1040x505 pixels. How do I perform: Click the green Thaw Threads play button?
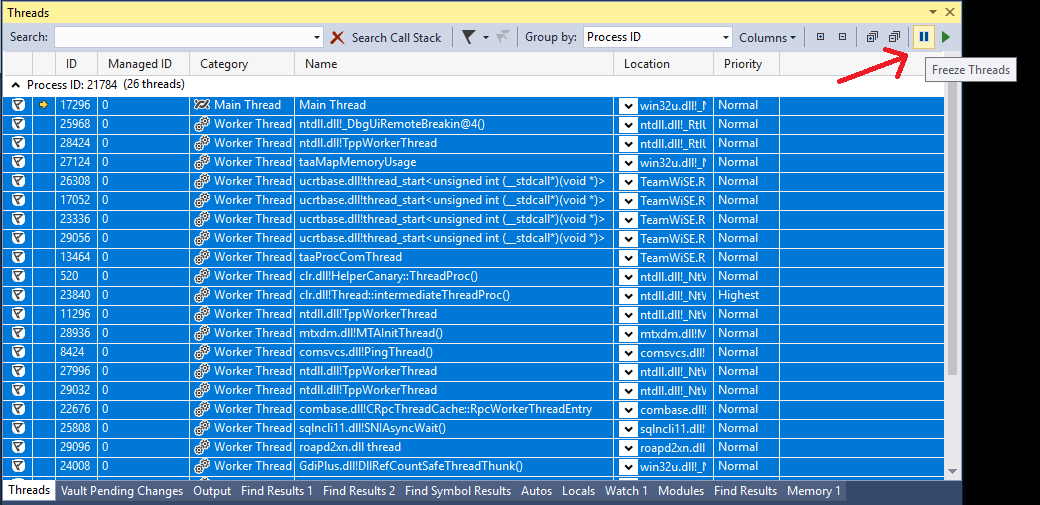click(946, 37)
